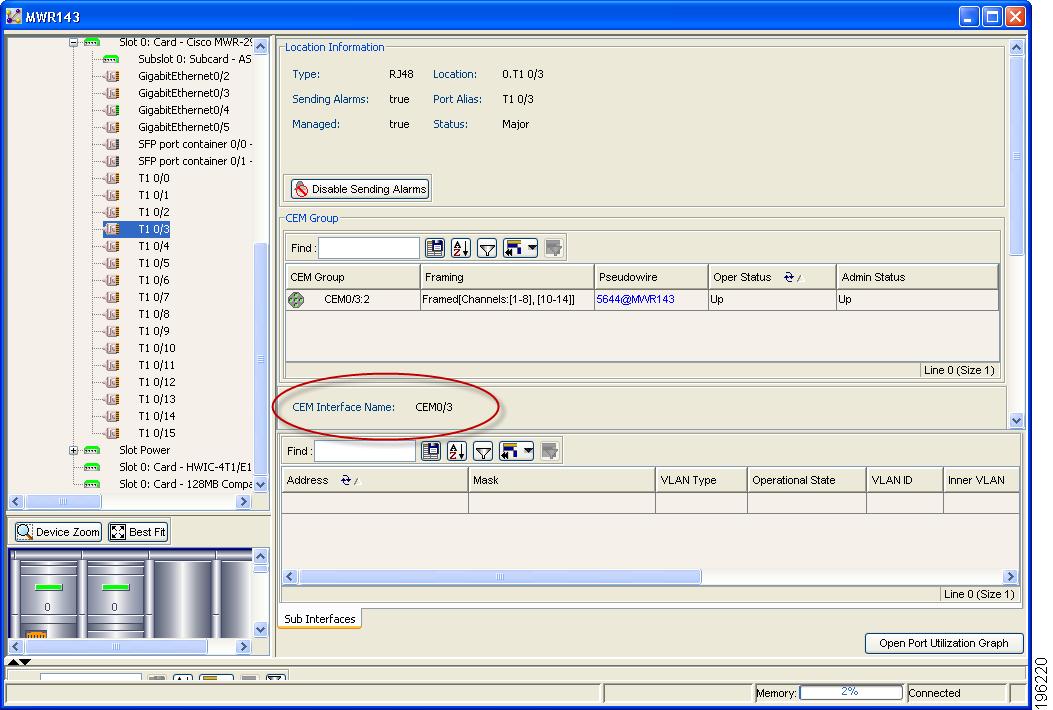Click the up arrow of the properties panel scrollbar
Screen dimensions: 1053x710
click(1016, 48)
